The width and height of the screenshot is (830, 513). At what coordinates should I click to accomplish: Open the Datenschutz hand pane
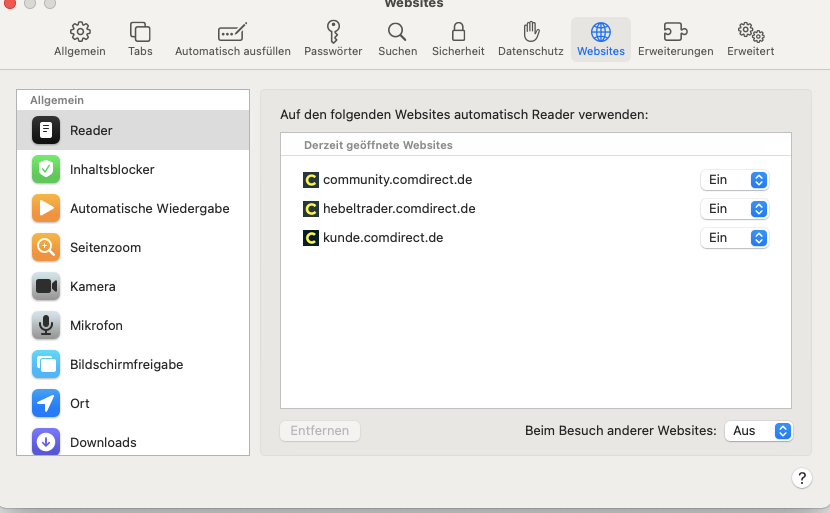click(530, 40)
